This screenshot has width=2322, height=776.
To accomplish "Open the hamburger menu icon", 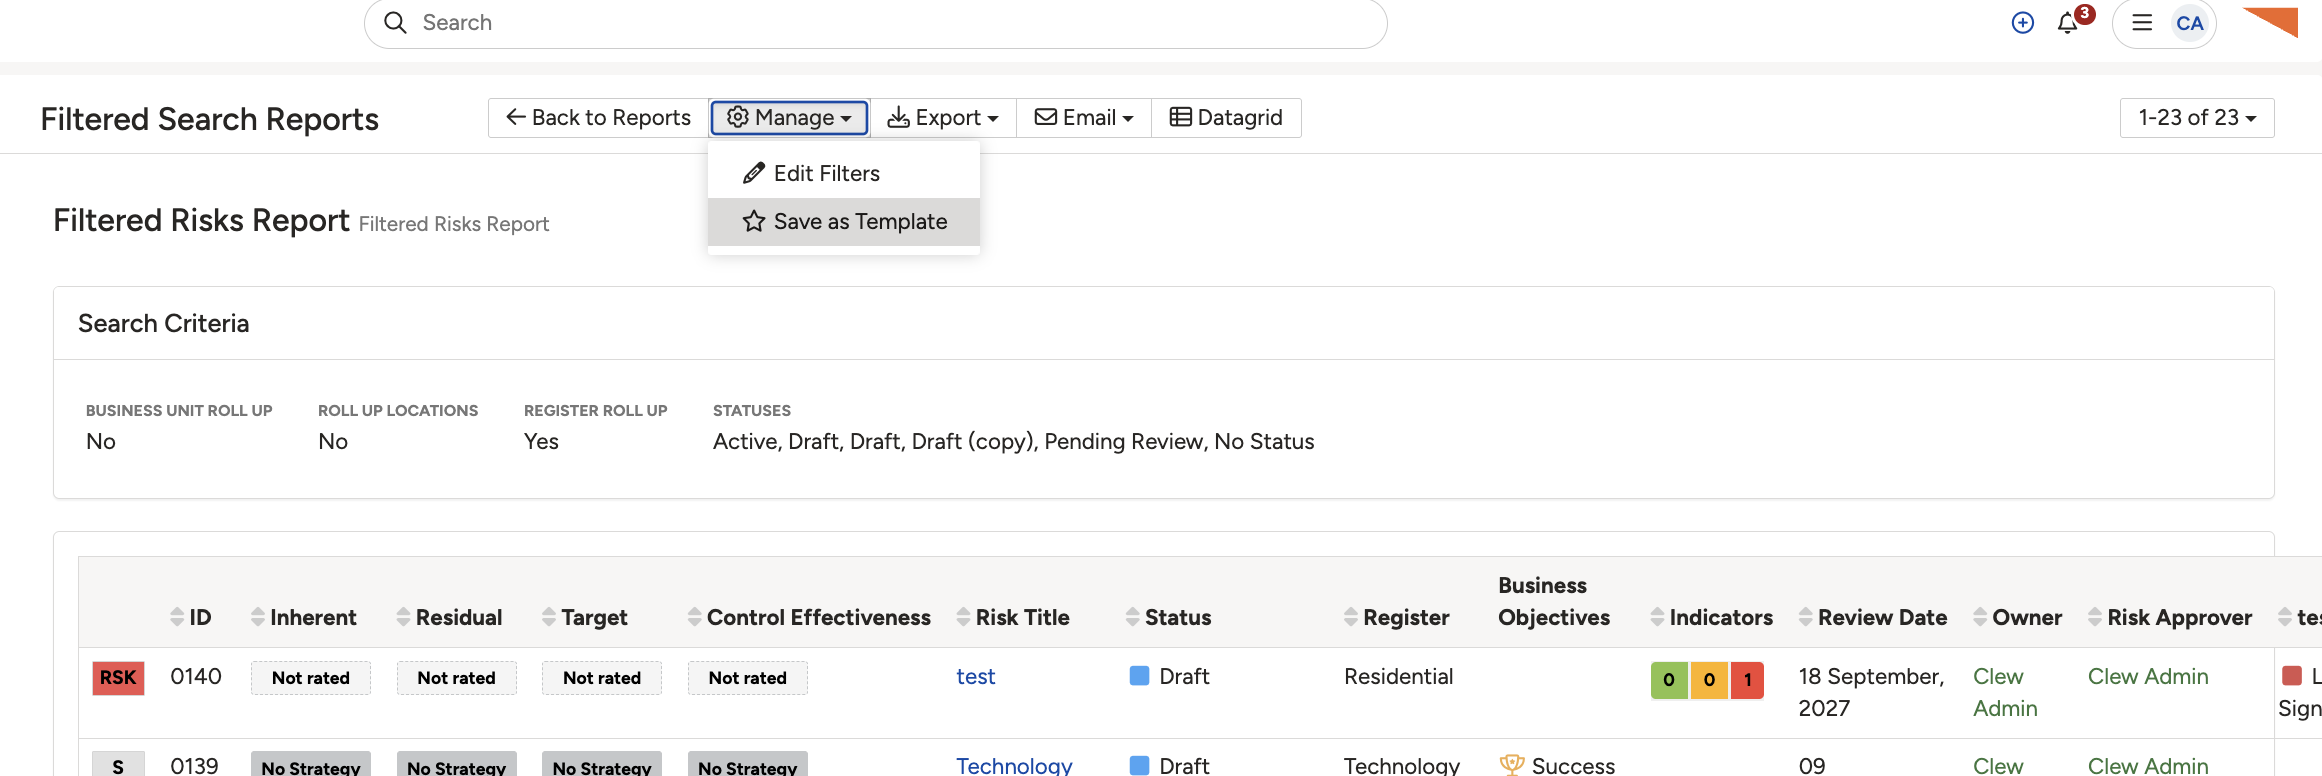I will tap(2142, 22).
